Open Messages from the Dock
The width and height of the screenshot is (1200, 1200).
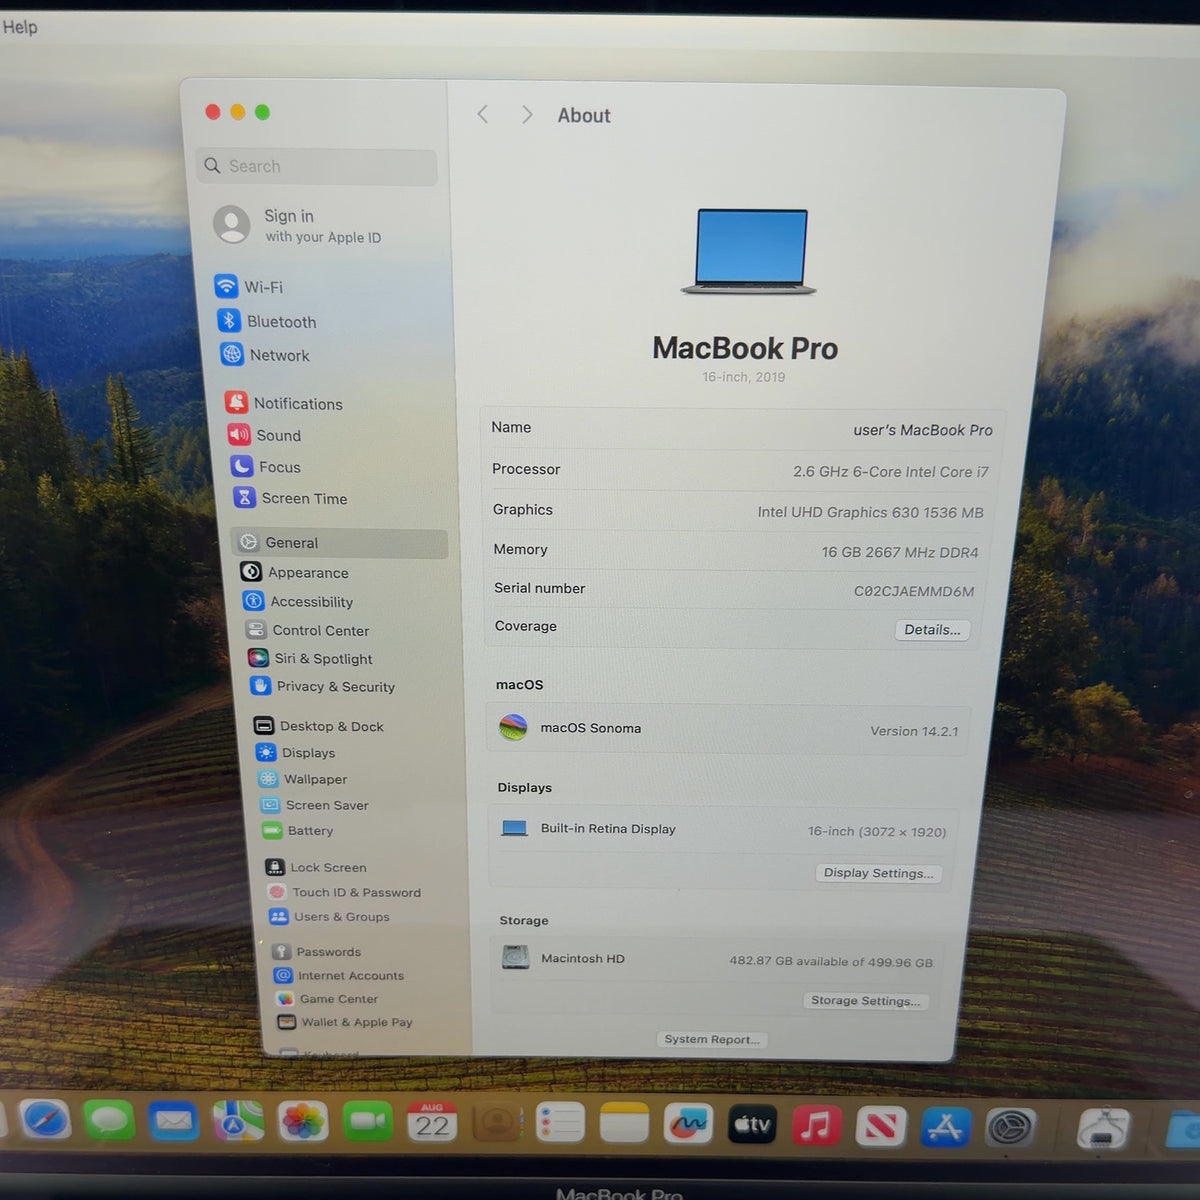point(109,1121)
